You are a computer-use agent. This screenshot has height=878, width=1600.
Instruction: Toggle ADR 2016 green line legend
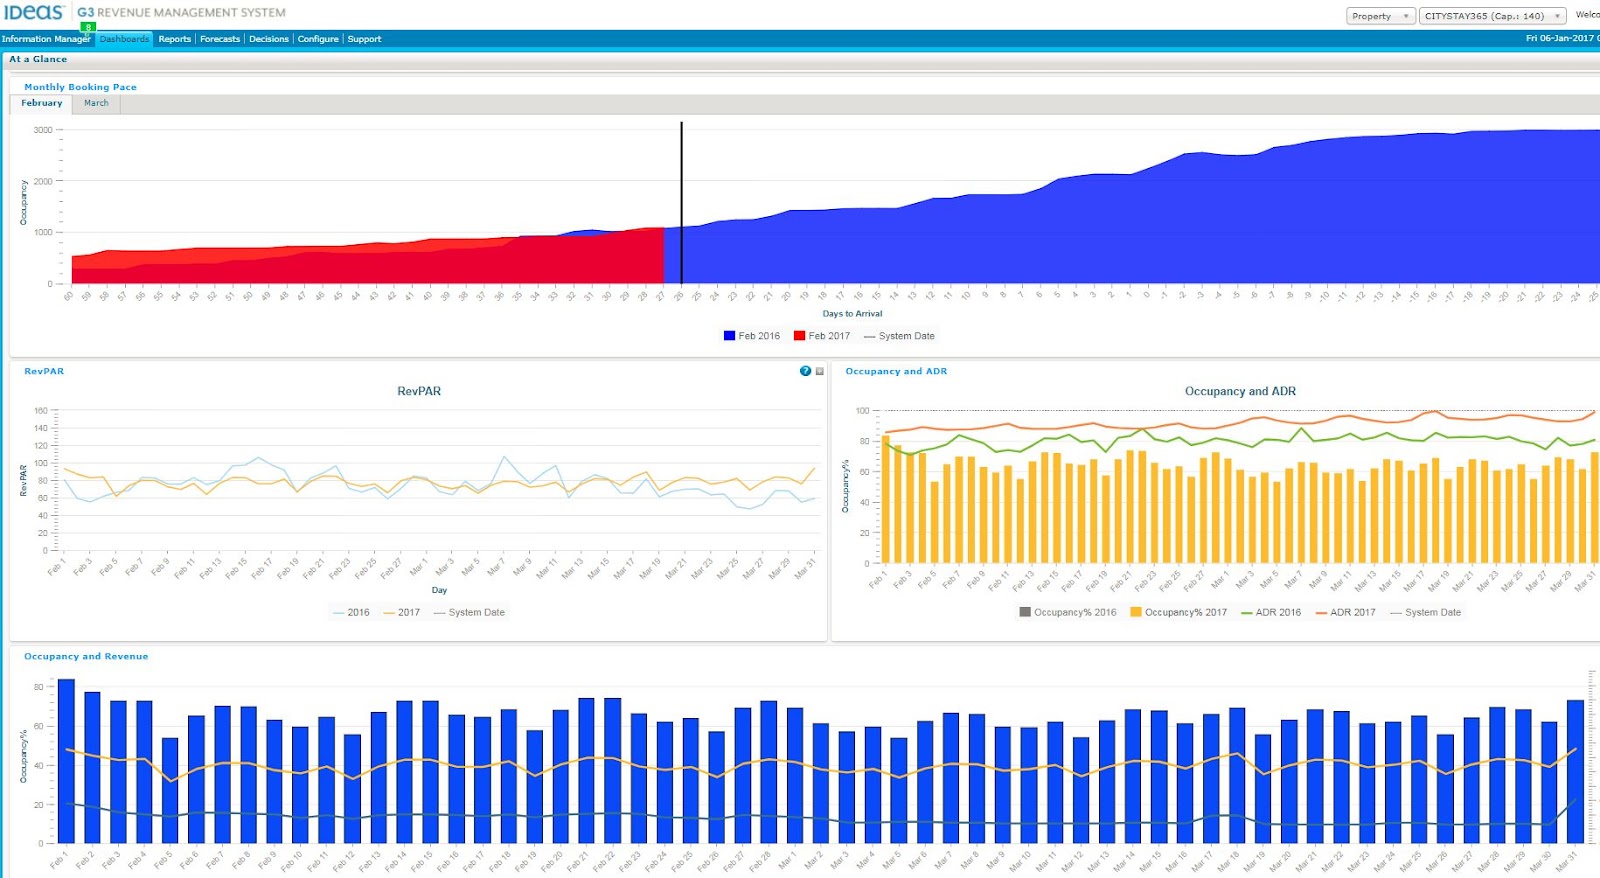coord(1271,612)
